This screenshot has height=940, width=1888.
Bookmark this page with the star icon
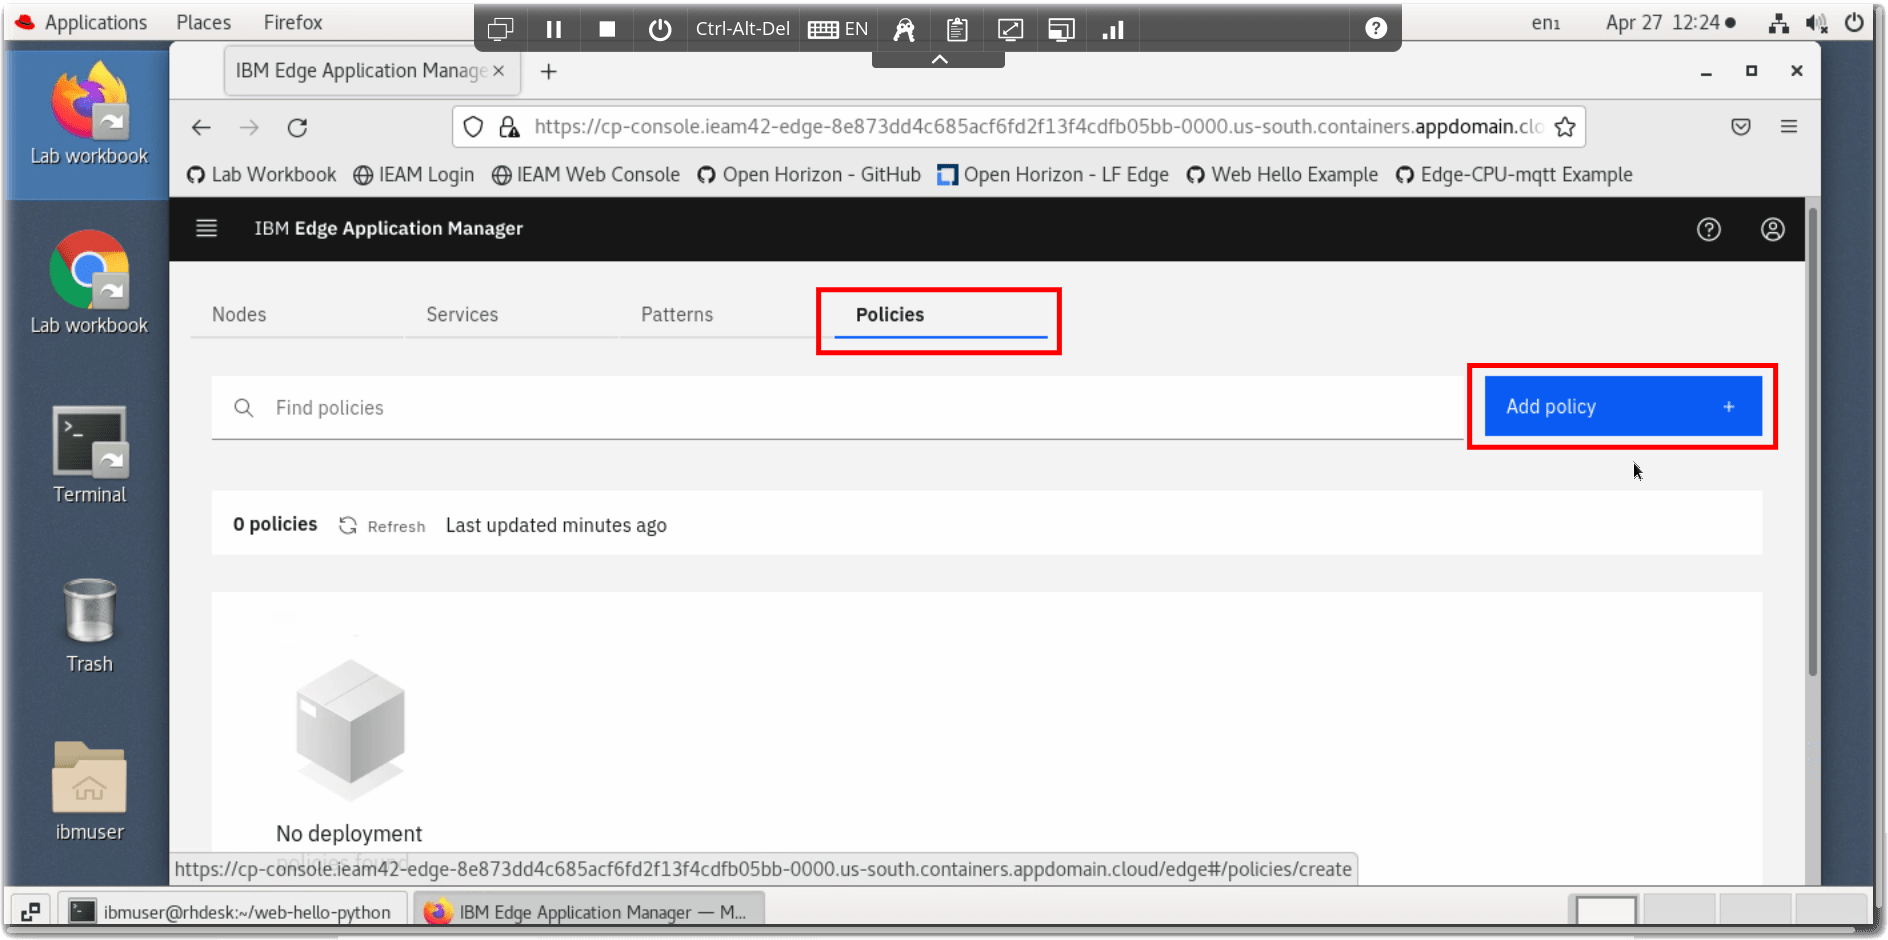(x=1565, y=127)
